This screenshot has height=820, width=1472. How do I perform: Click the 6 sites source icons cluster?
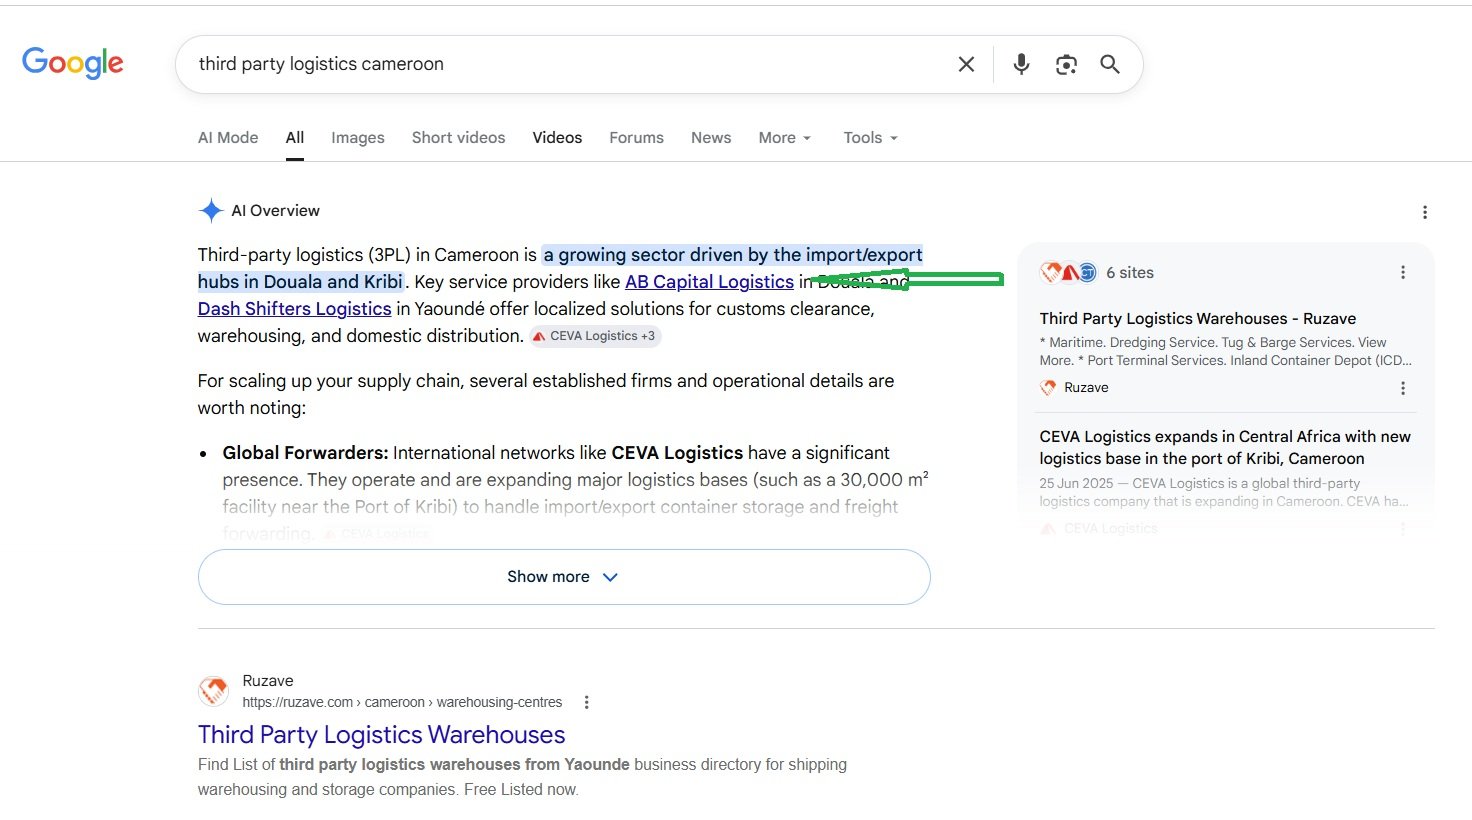1069,272
